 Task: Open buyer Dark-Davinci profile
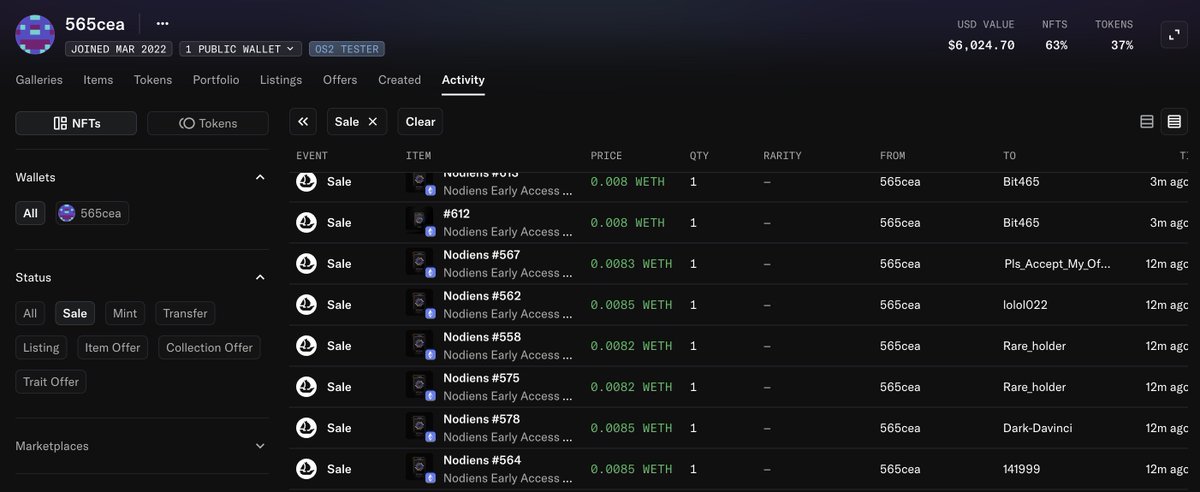click(1039, 428)
